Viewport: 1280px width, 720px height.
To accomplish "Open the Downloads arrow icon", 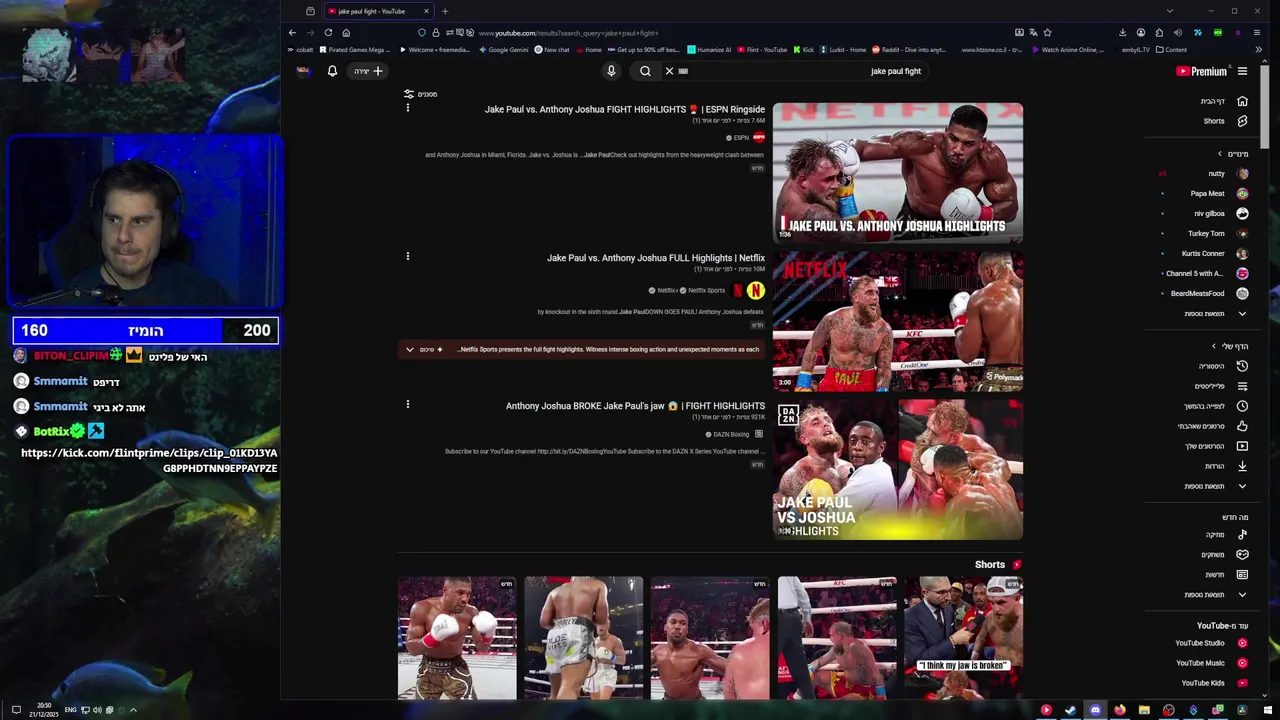I will pyautogui.click(x=1242, y=466).
